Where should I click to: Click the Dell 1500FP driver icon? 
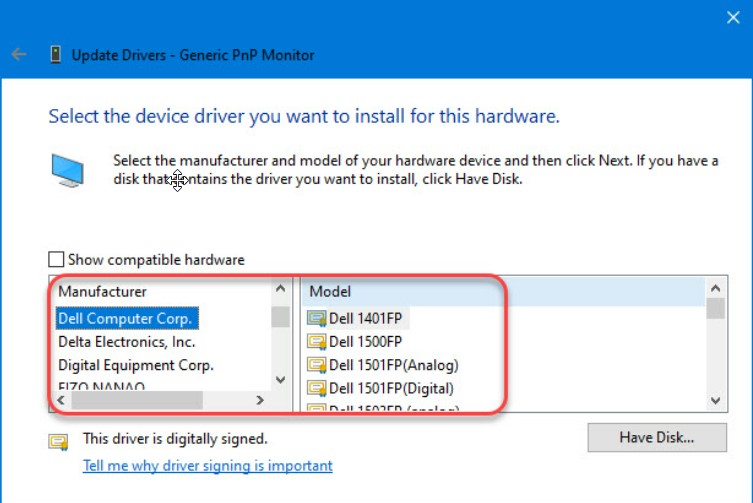tap(317, 342)
